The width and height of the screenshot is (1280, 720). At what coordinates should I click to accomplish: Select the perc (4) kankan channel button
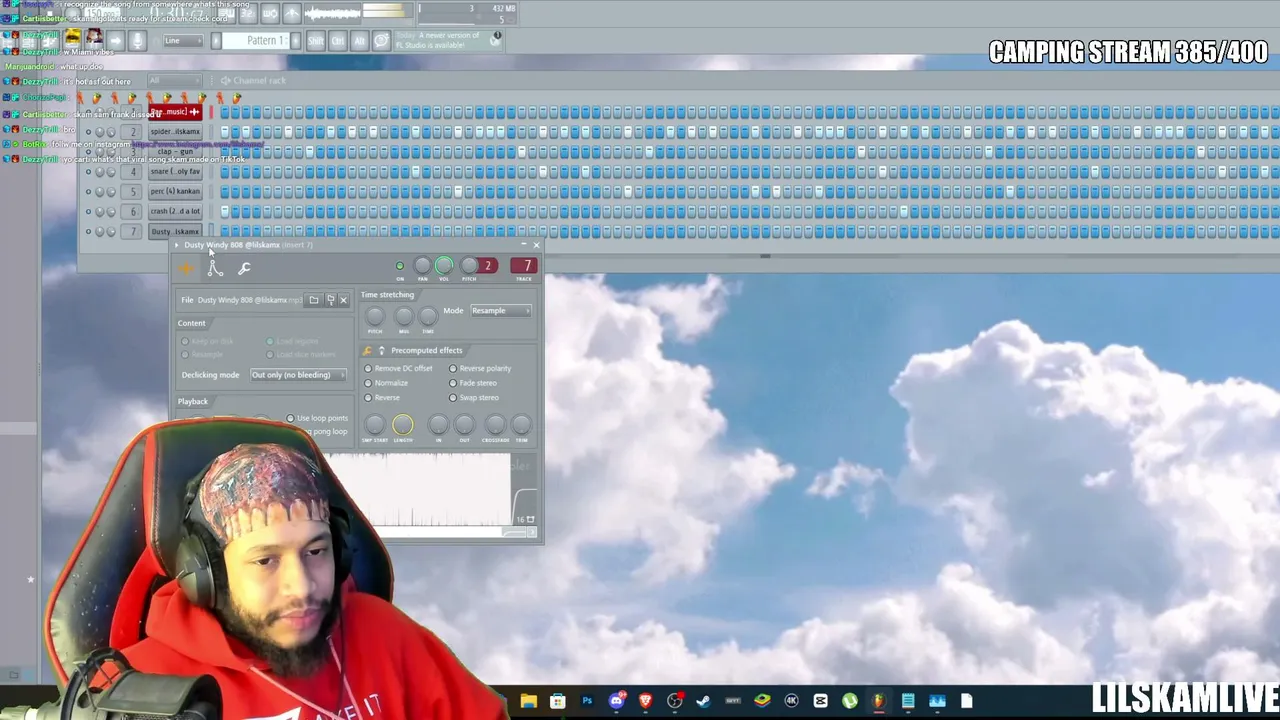175,192
